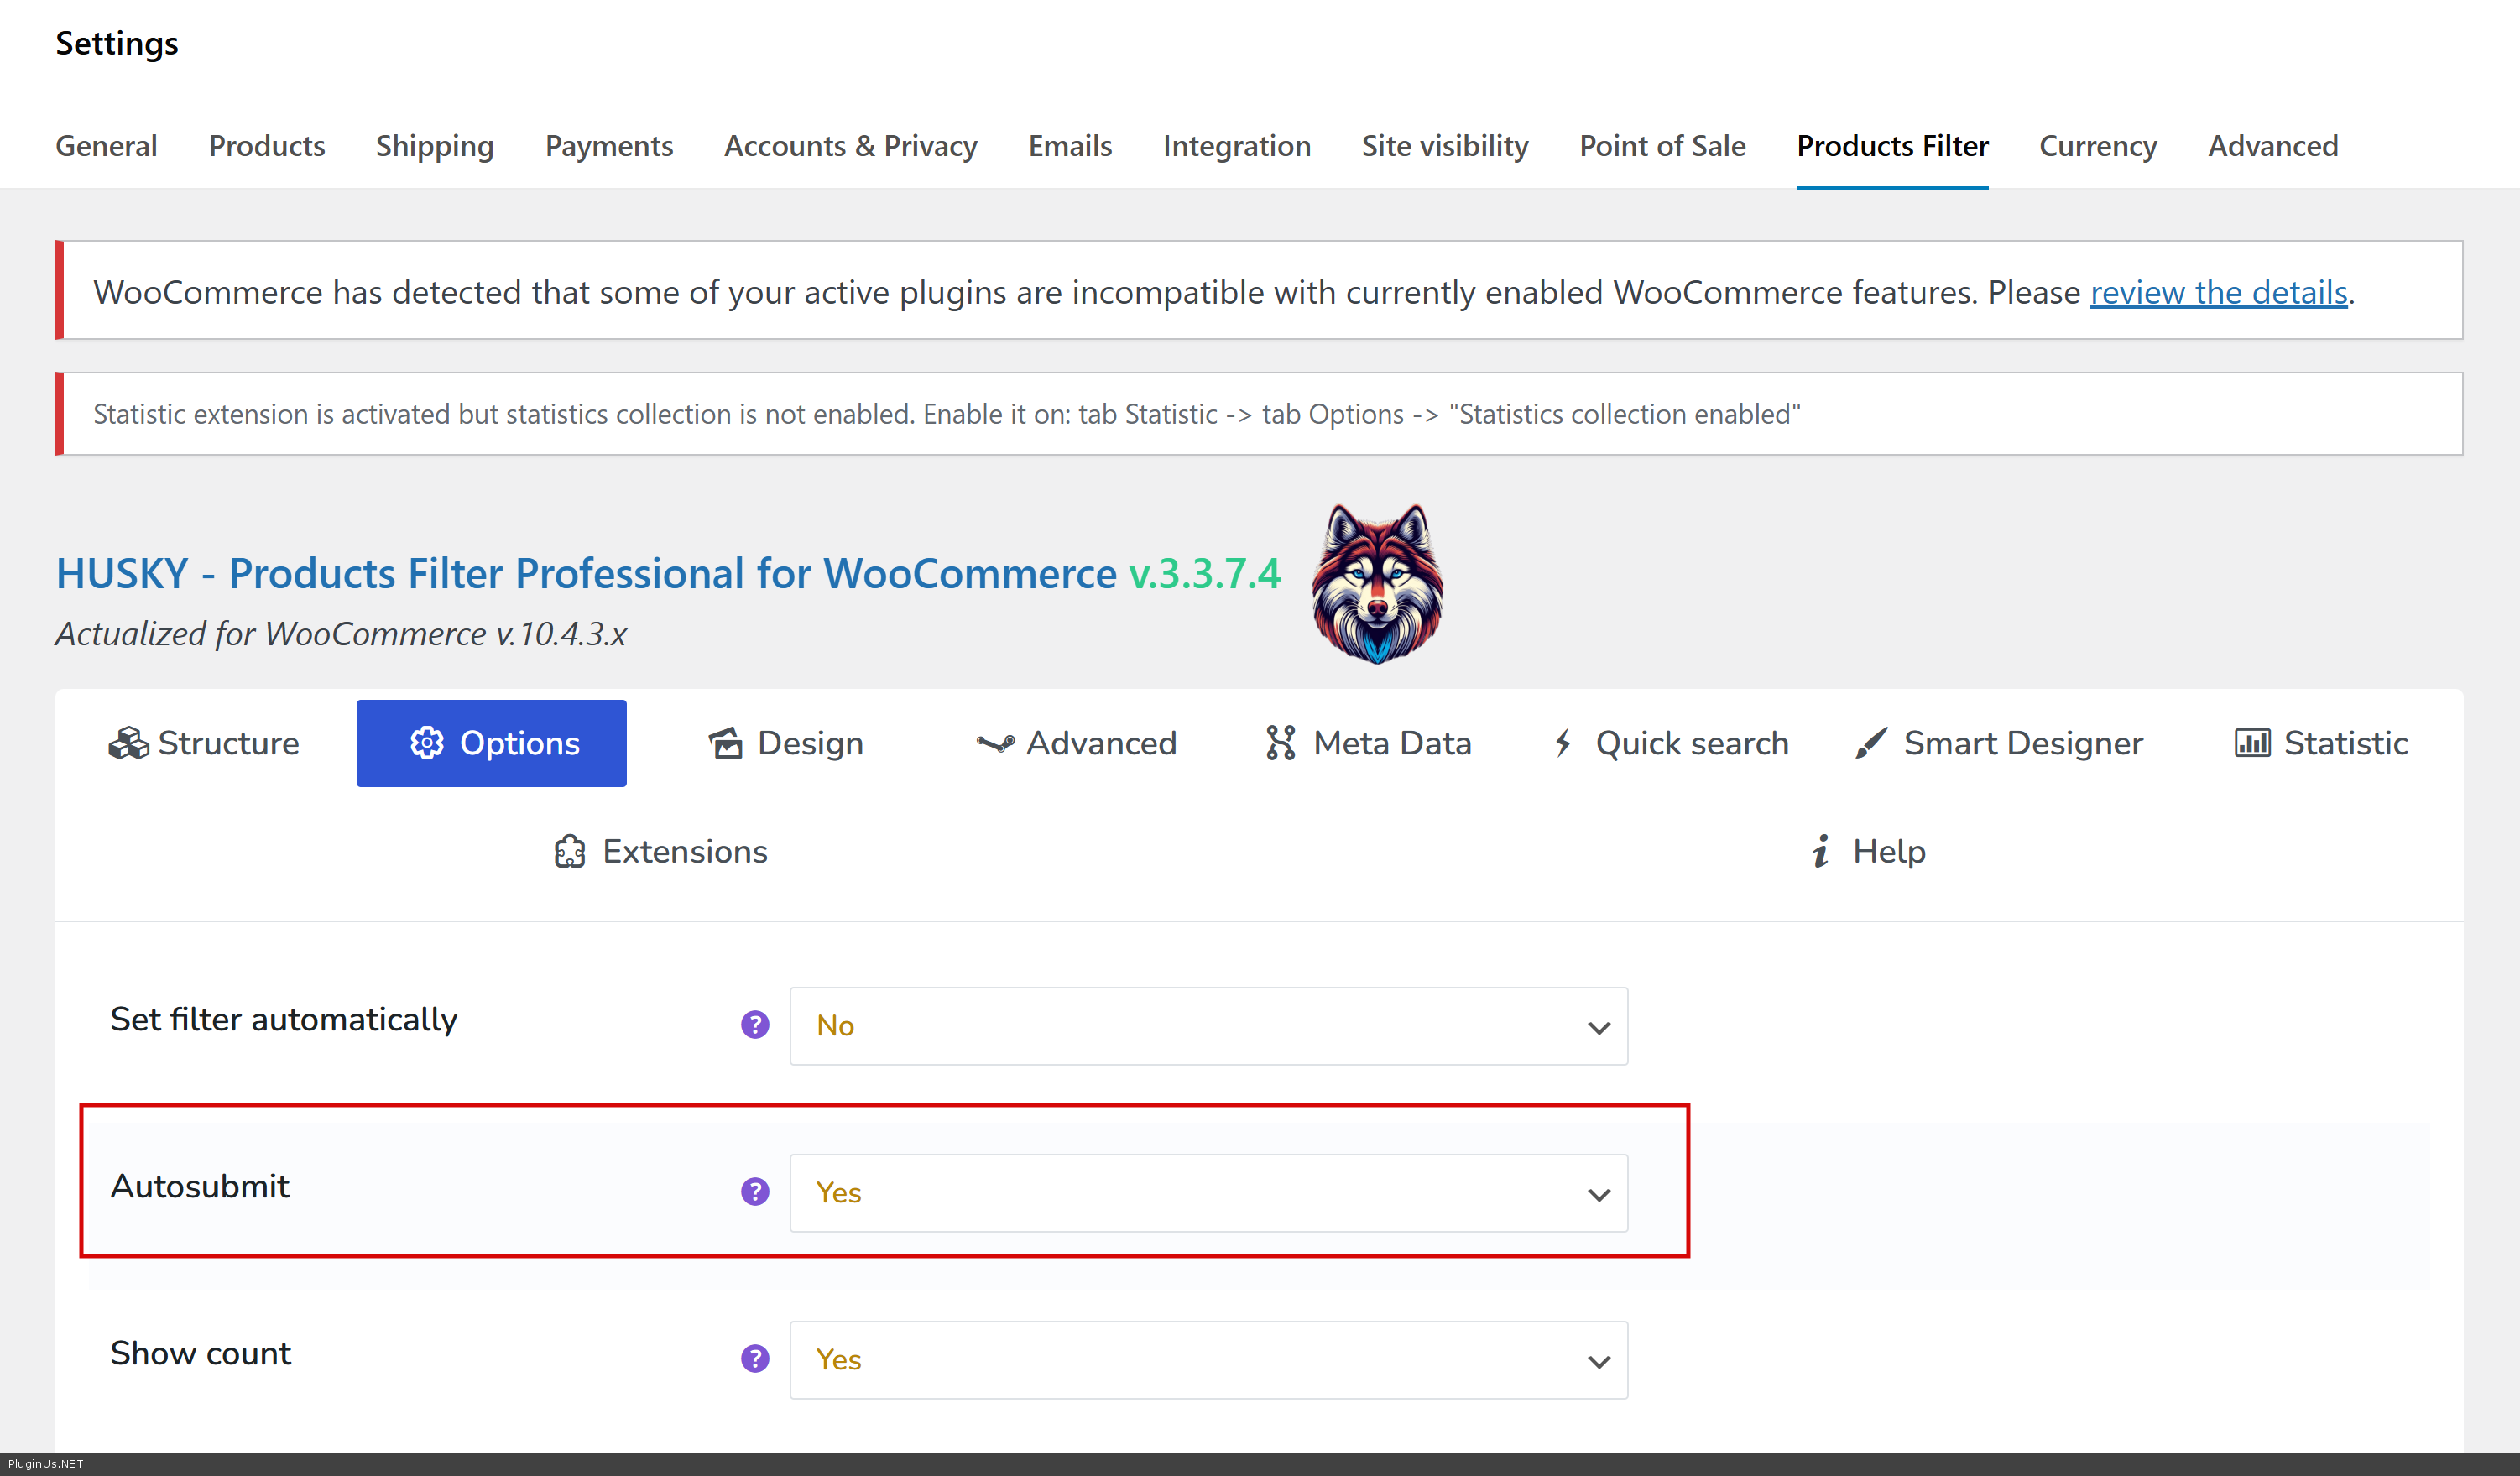Click help icon for Set filter automatically
Image resolution: width=2520 pixels, height=1476 pixels.
pos(755,1025)
